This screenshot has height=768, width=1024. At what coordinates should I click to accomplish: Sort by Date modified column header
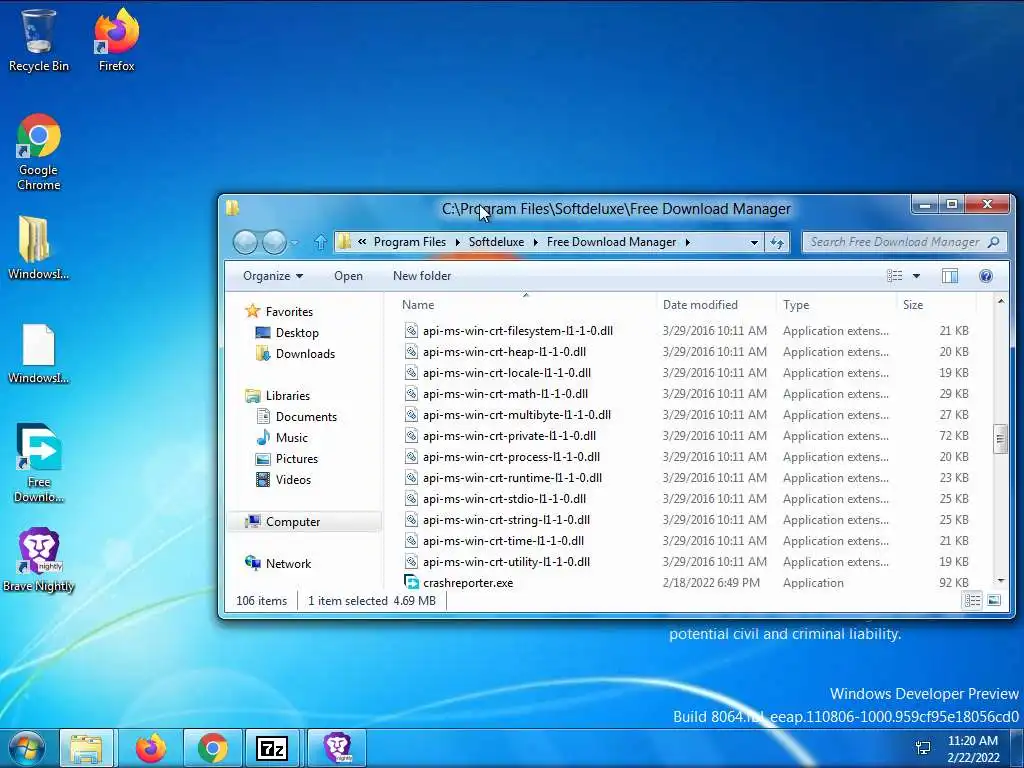[716, 304]
